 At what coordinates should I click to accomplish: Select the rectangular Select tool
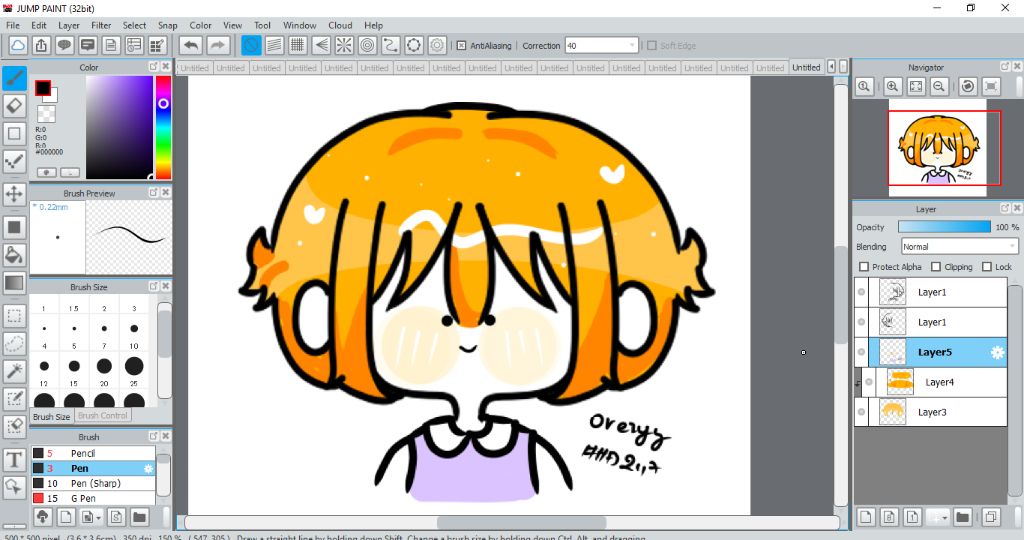(14, 316)
